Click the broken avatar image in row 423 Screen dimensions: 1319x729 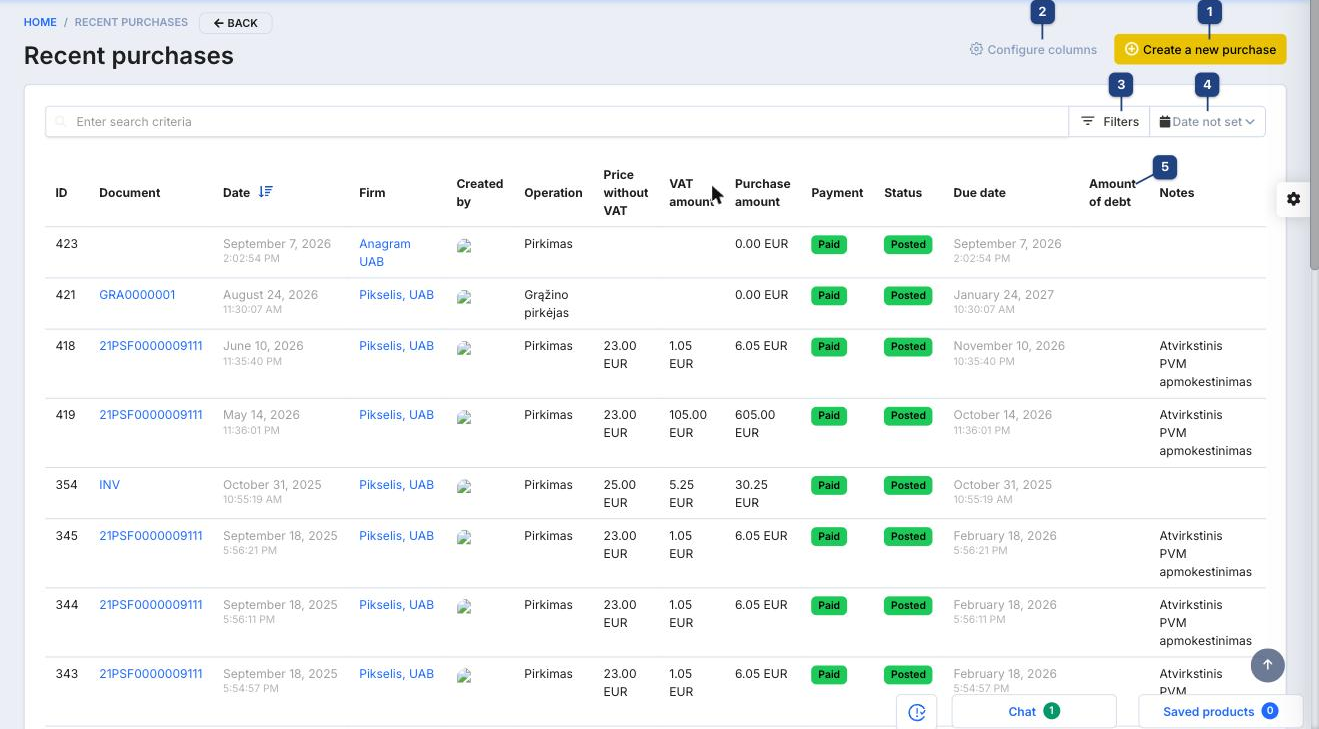pyautogui.click(x=463, y=245)
